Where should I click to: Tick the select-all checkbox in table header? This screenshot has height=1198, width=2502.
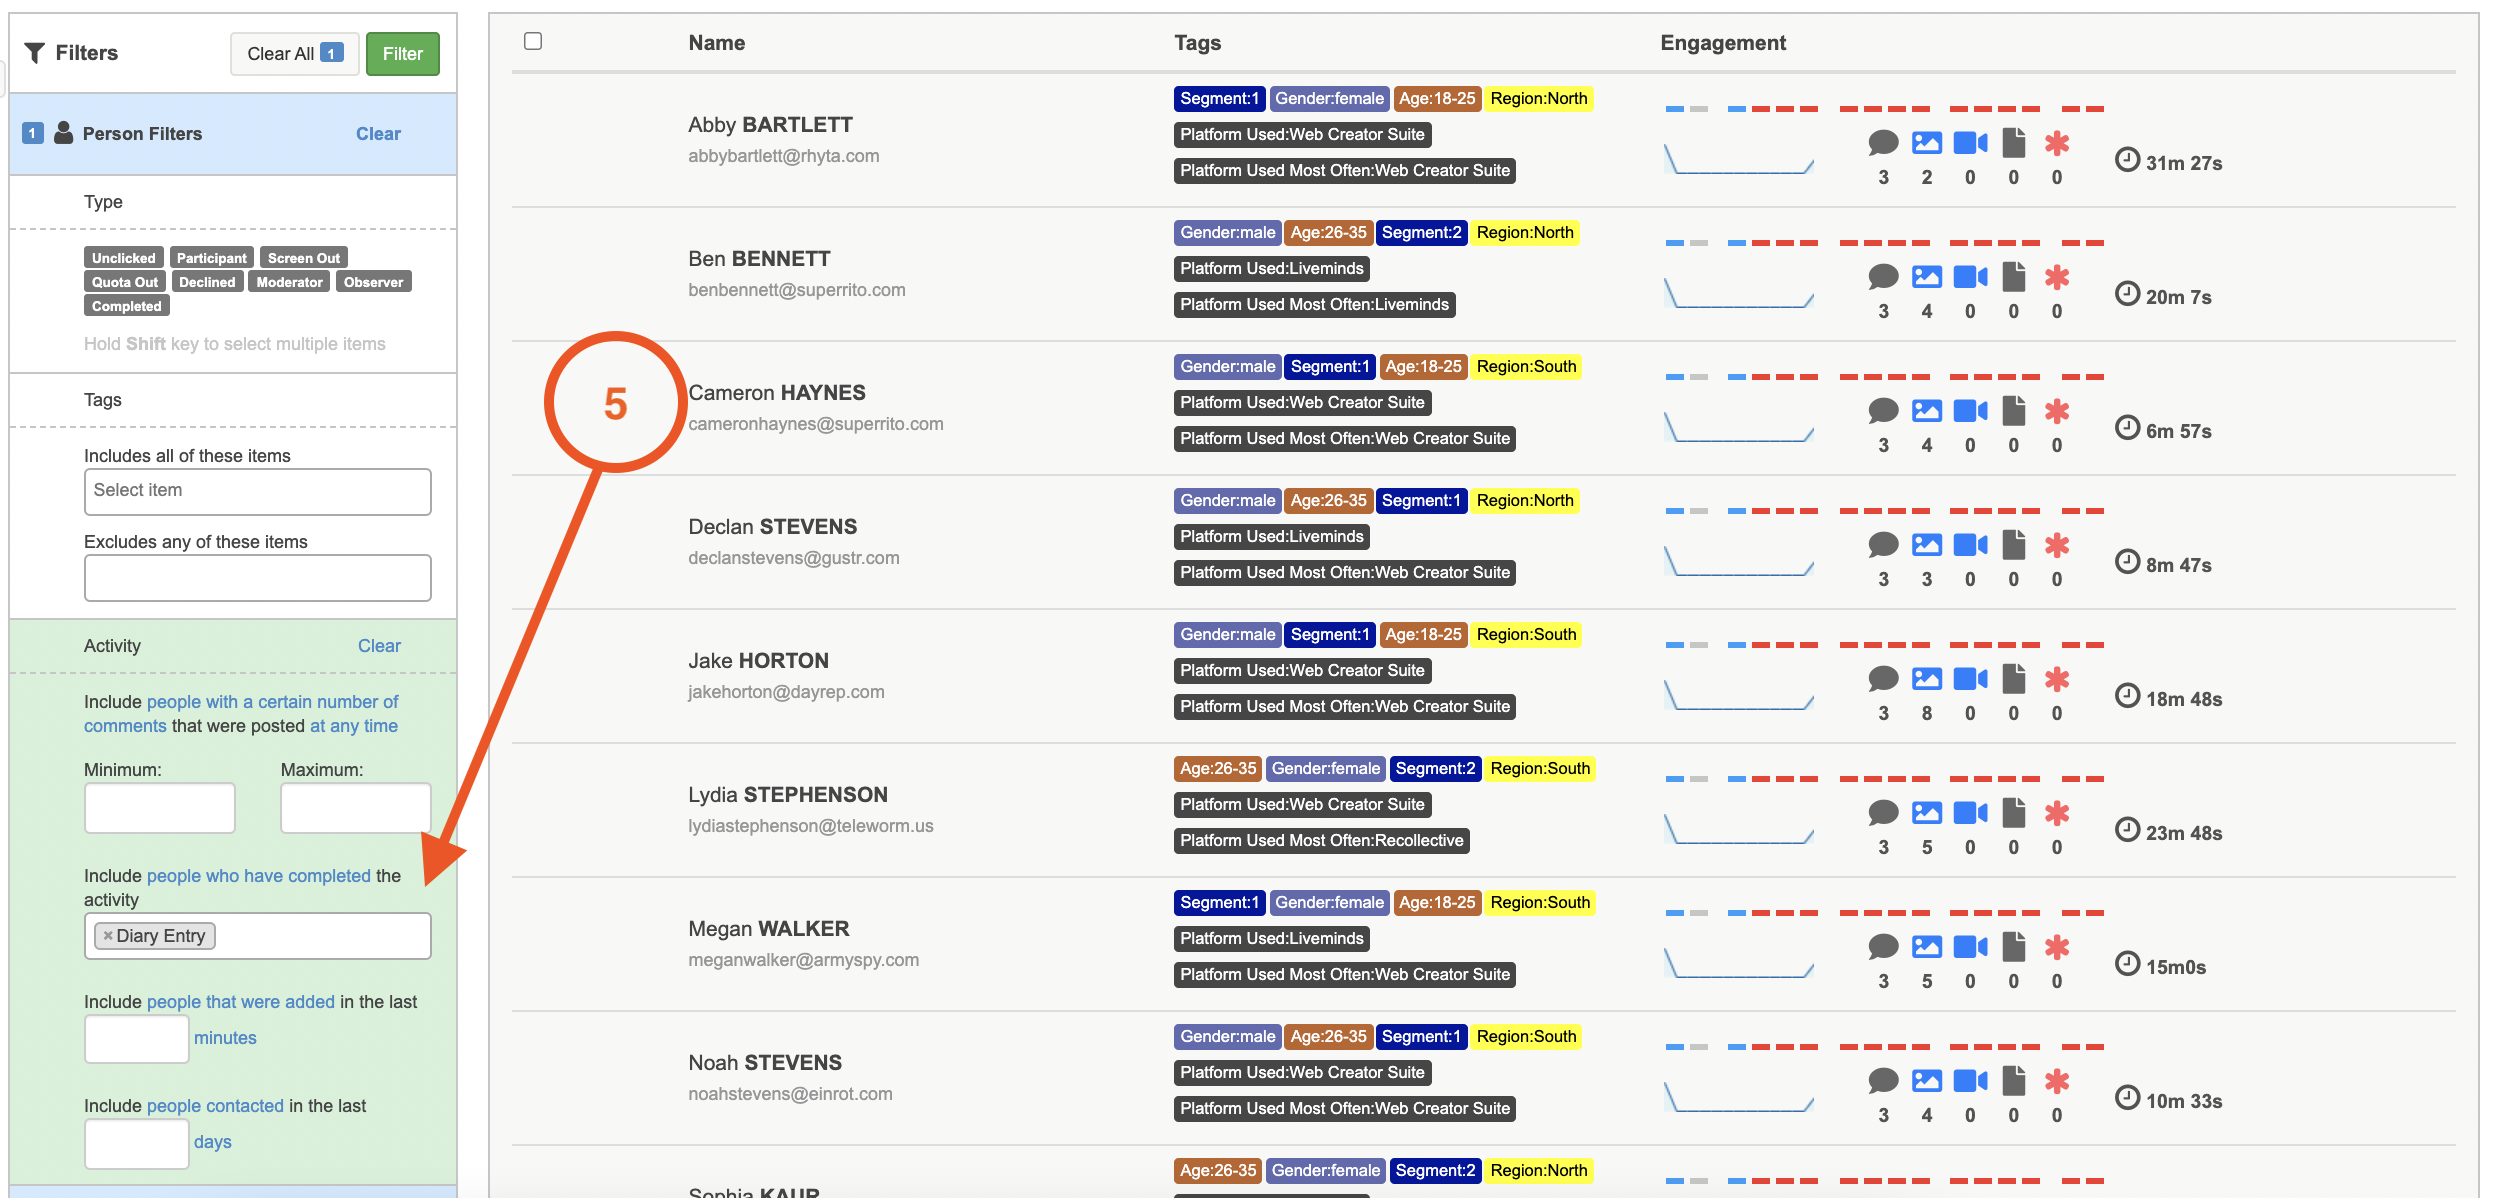pyautogui.click(x=533, y=41)
